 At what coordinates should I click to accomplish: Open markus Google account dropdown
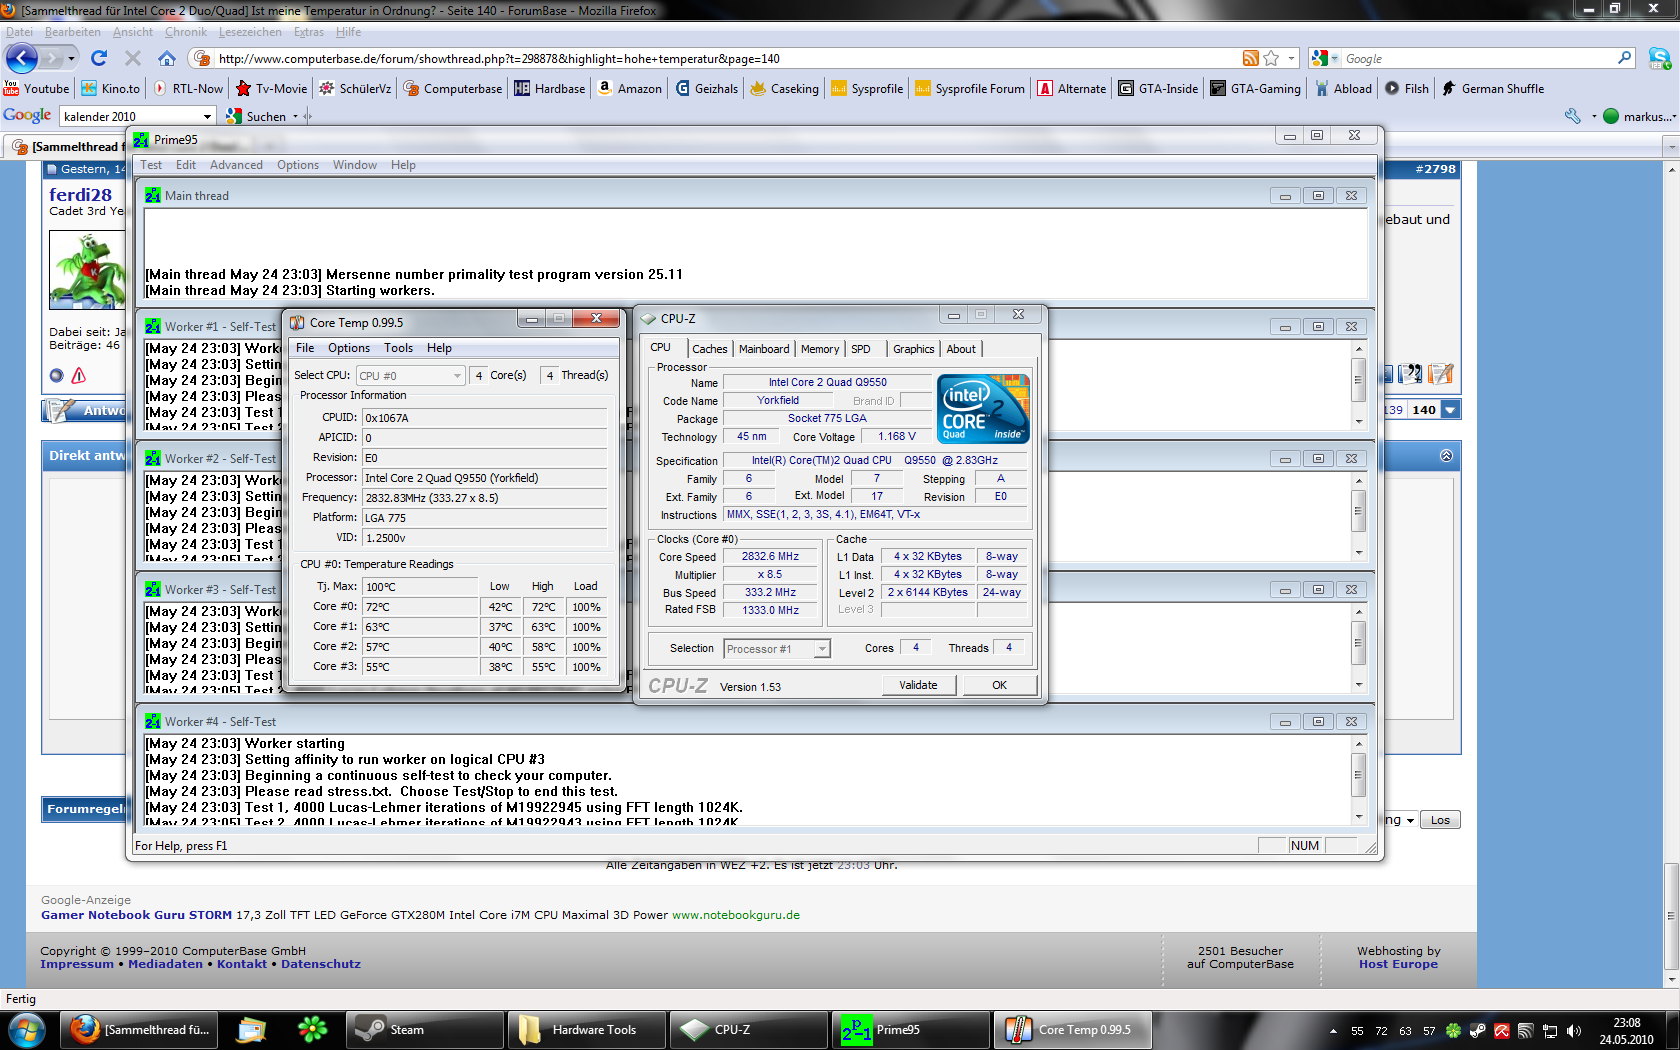pos(1640,116)
